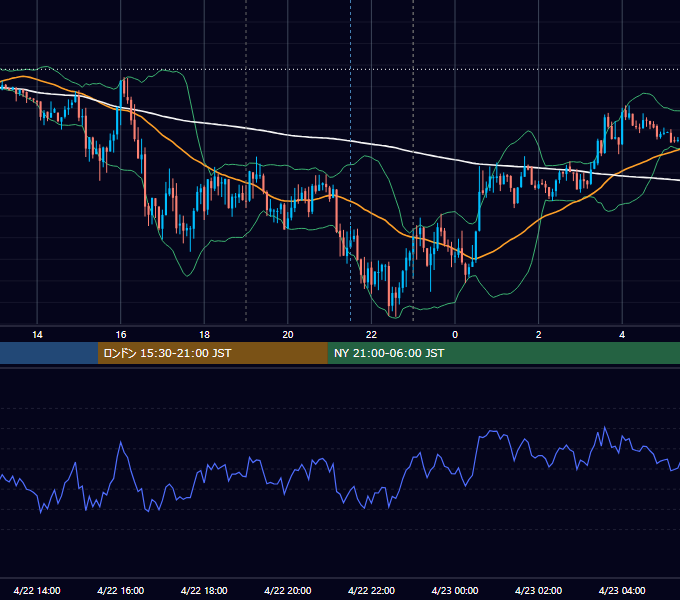Click the 4/22 20:00 date label
The width and height of the screenshot is (680, 600).
(288, 590)
